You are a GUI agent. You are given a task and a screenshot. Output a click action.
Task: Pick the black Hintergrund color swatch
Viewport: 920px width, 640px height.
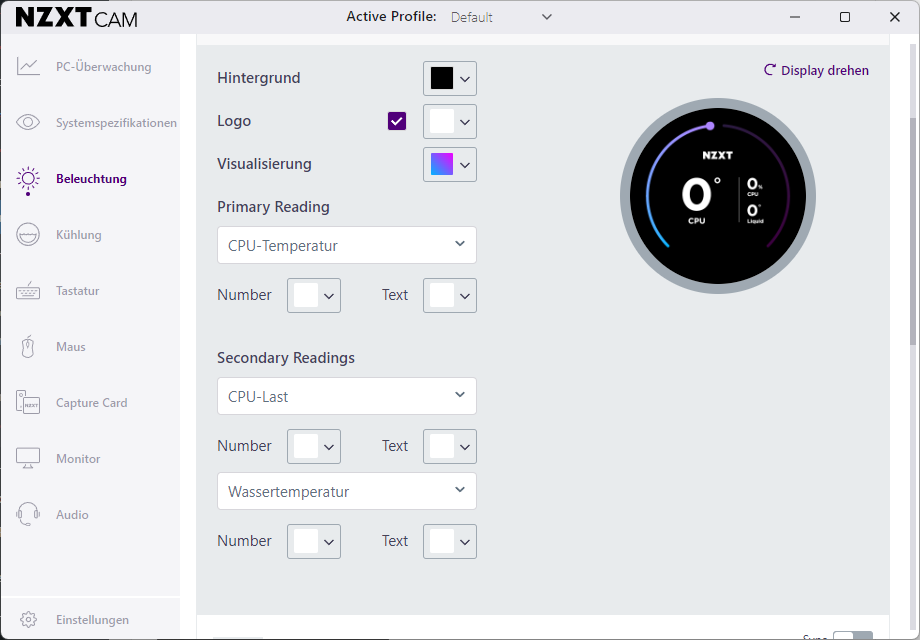442,78
